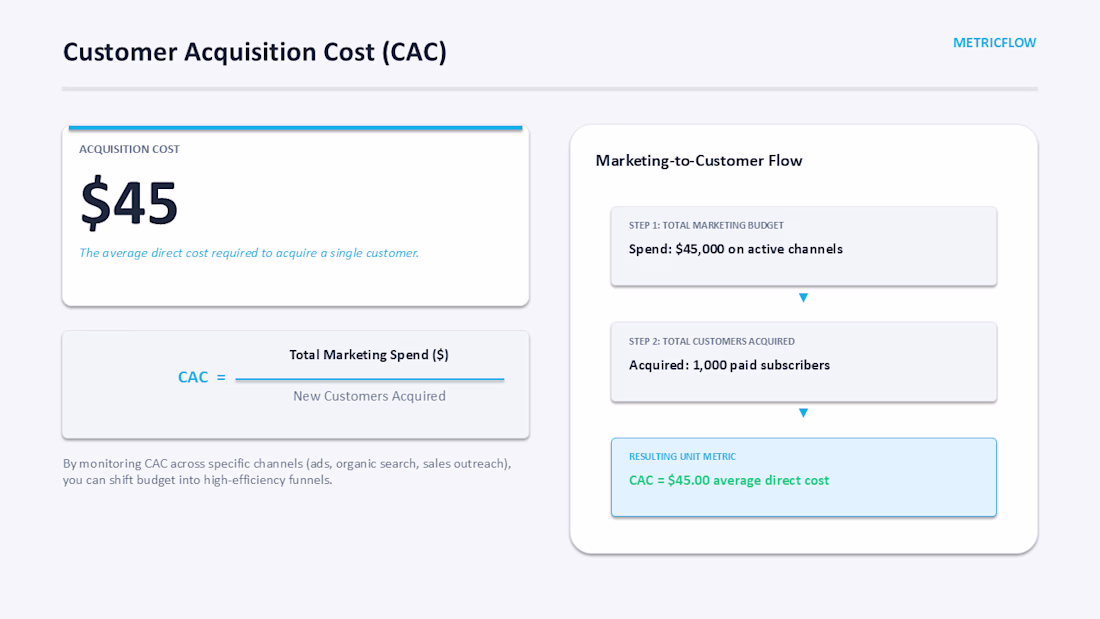Select the large $45 figure
The image size is (1100, 619).
pos(129,203)
